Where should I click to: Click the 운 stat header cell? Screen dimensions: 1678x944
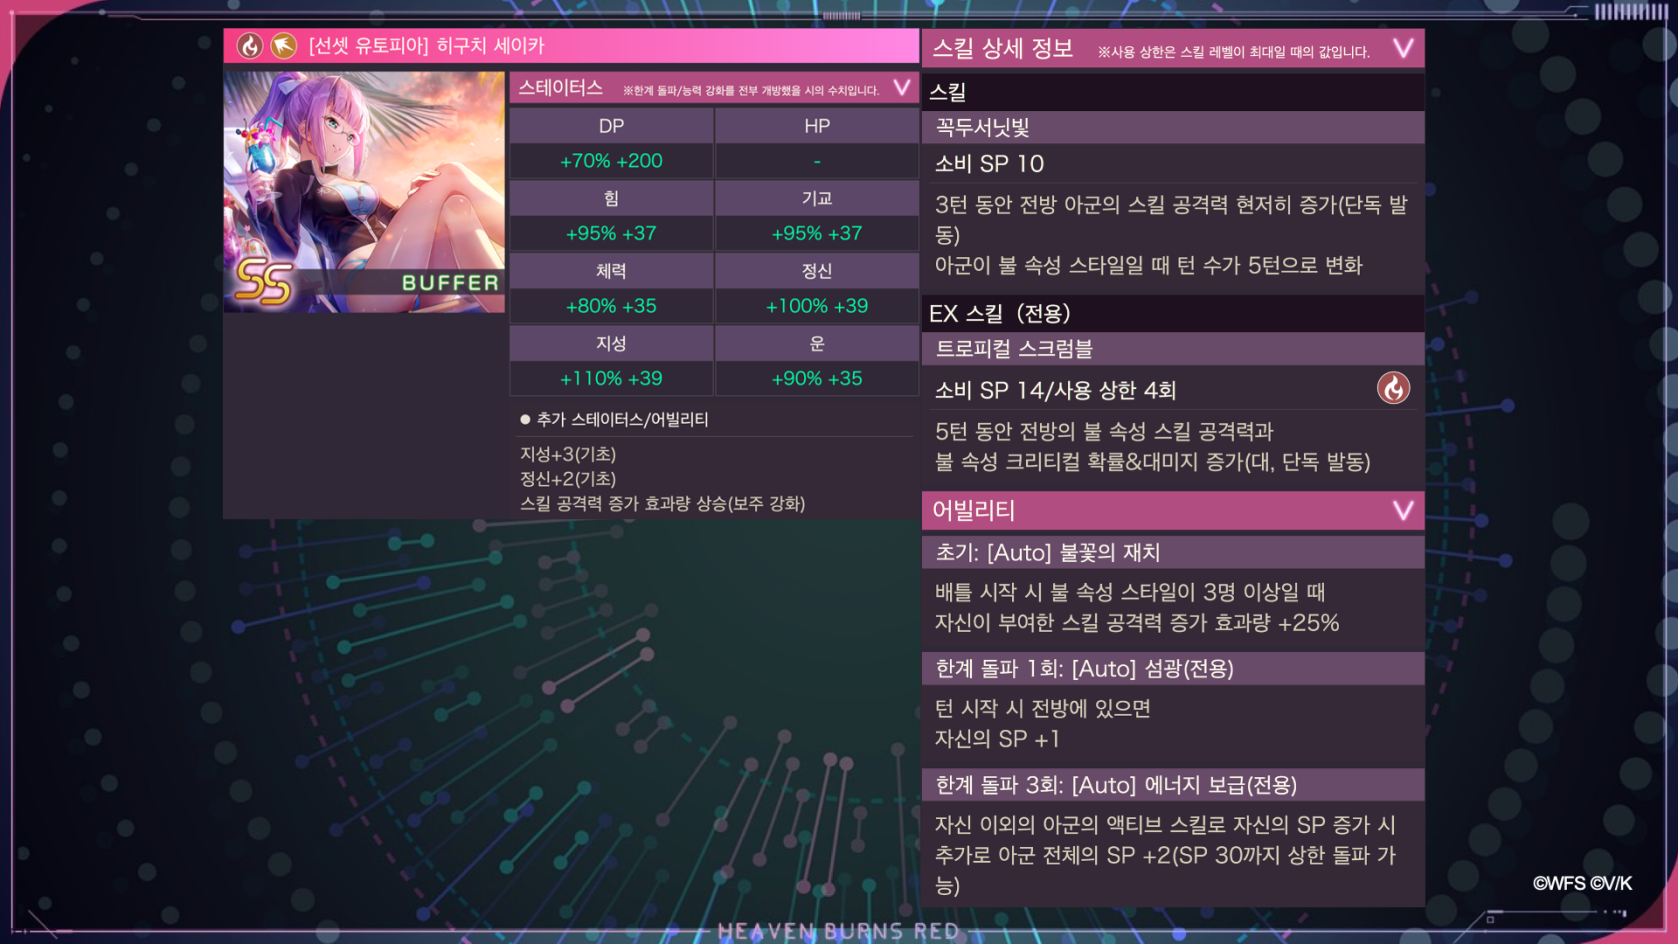coord(817,343)
